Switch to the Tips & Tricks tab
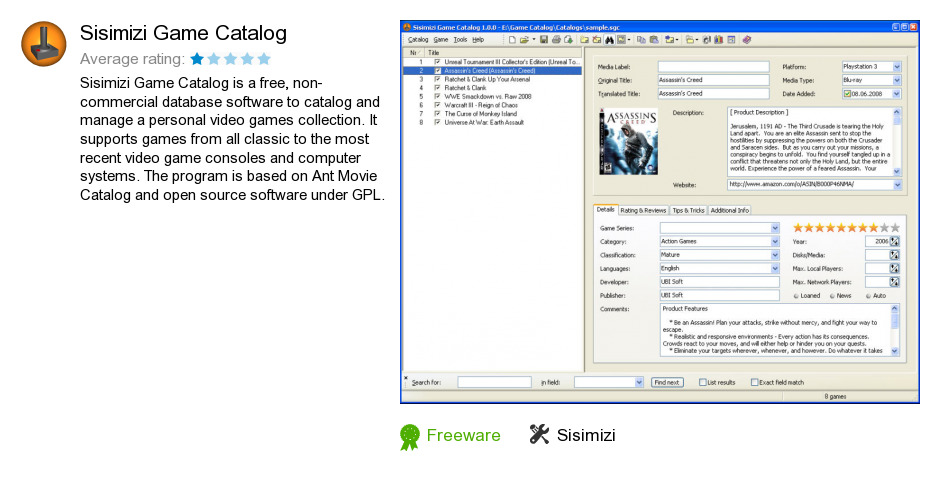This screenshot has height=481, width=940. [688, 211]
